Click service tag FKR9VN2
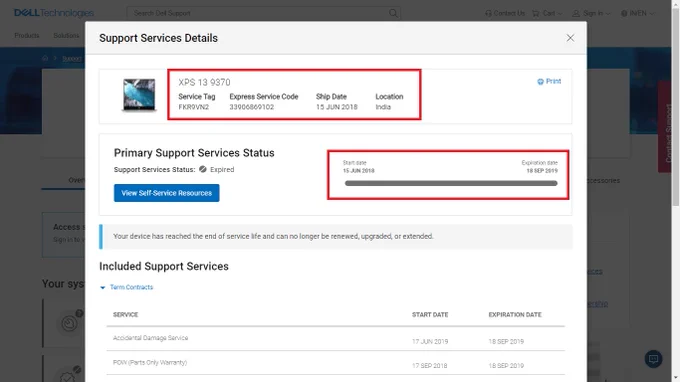The height and width of the screenshot is (382, 680). coord(193,107)
